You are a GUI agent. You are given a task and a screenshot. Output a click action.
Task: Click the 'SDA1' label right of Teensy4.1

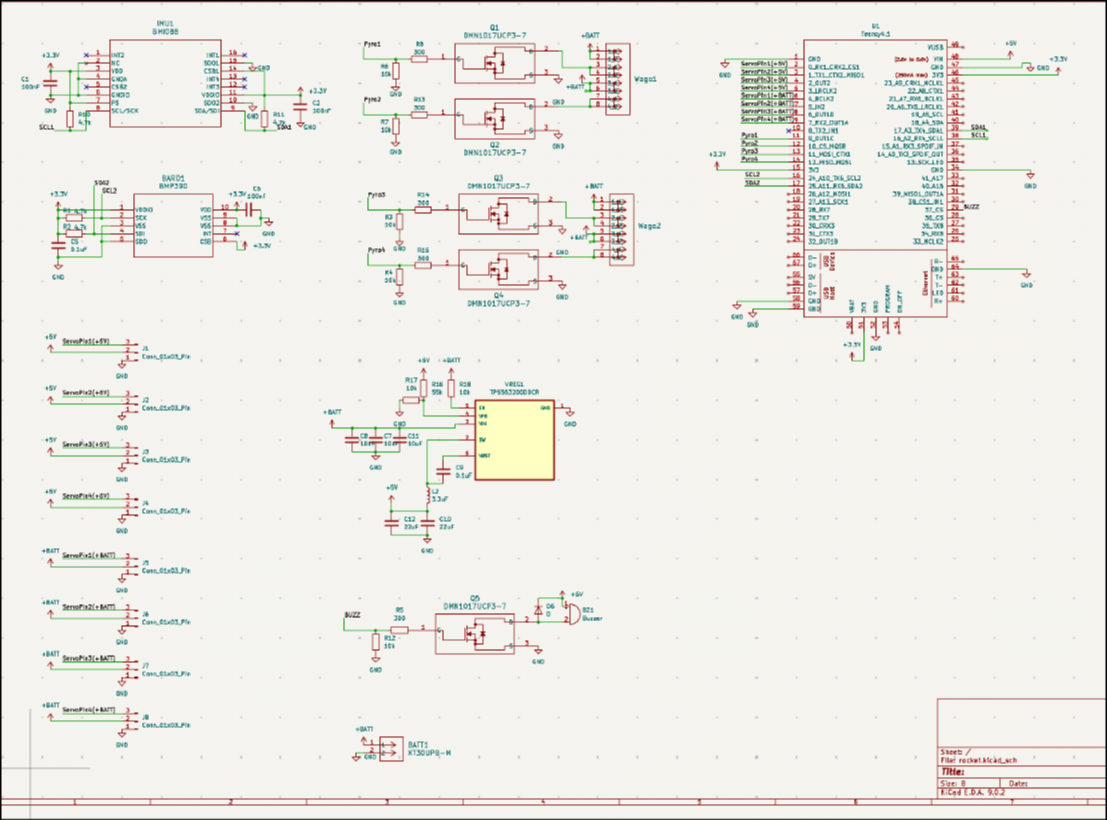click(979, 128)
